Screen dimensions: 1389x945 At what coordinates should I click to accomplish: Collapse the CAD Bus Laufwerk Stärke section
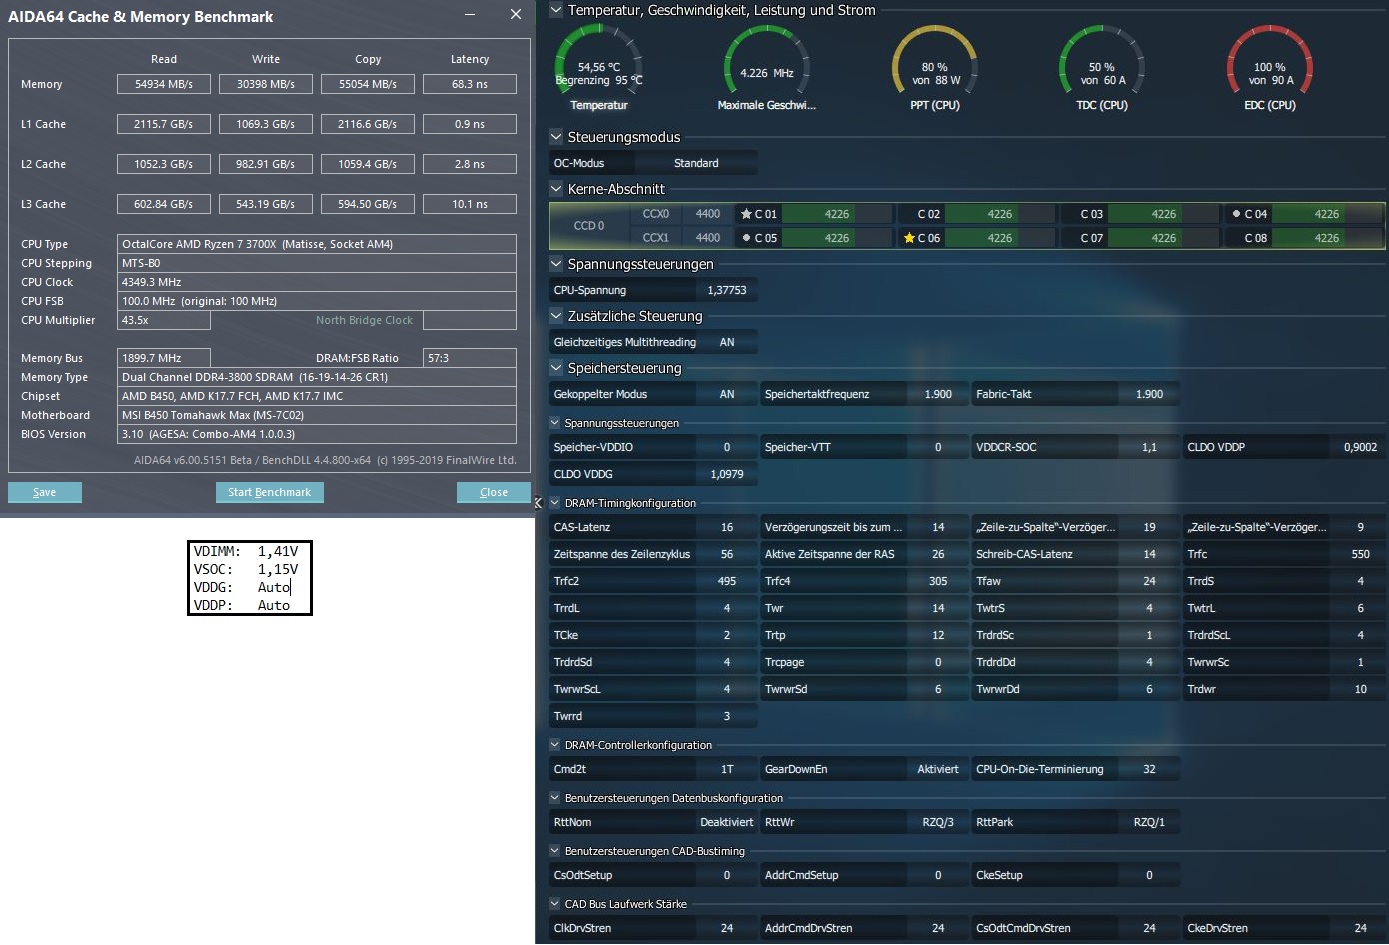[555, 904]
